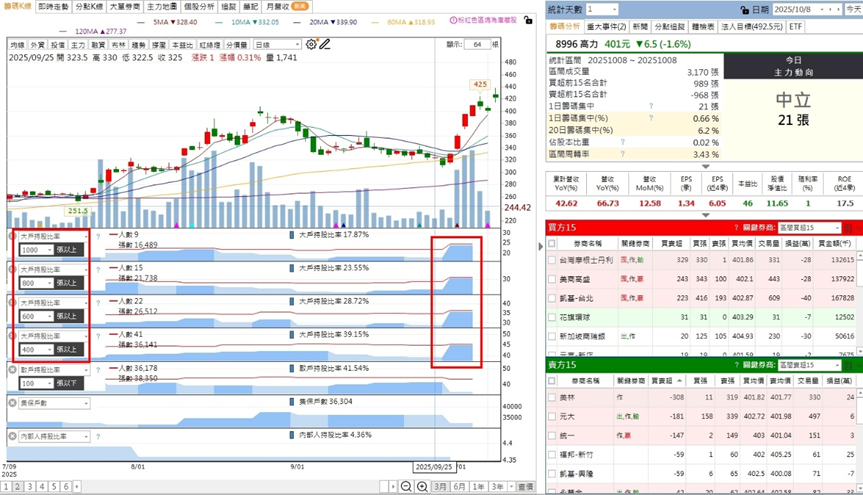
Task: Go to previous date with left arrow
Action: (x=829, y=9)
